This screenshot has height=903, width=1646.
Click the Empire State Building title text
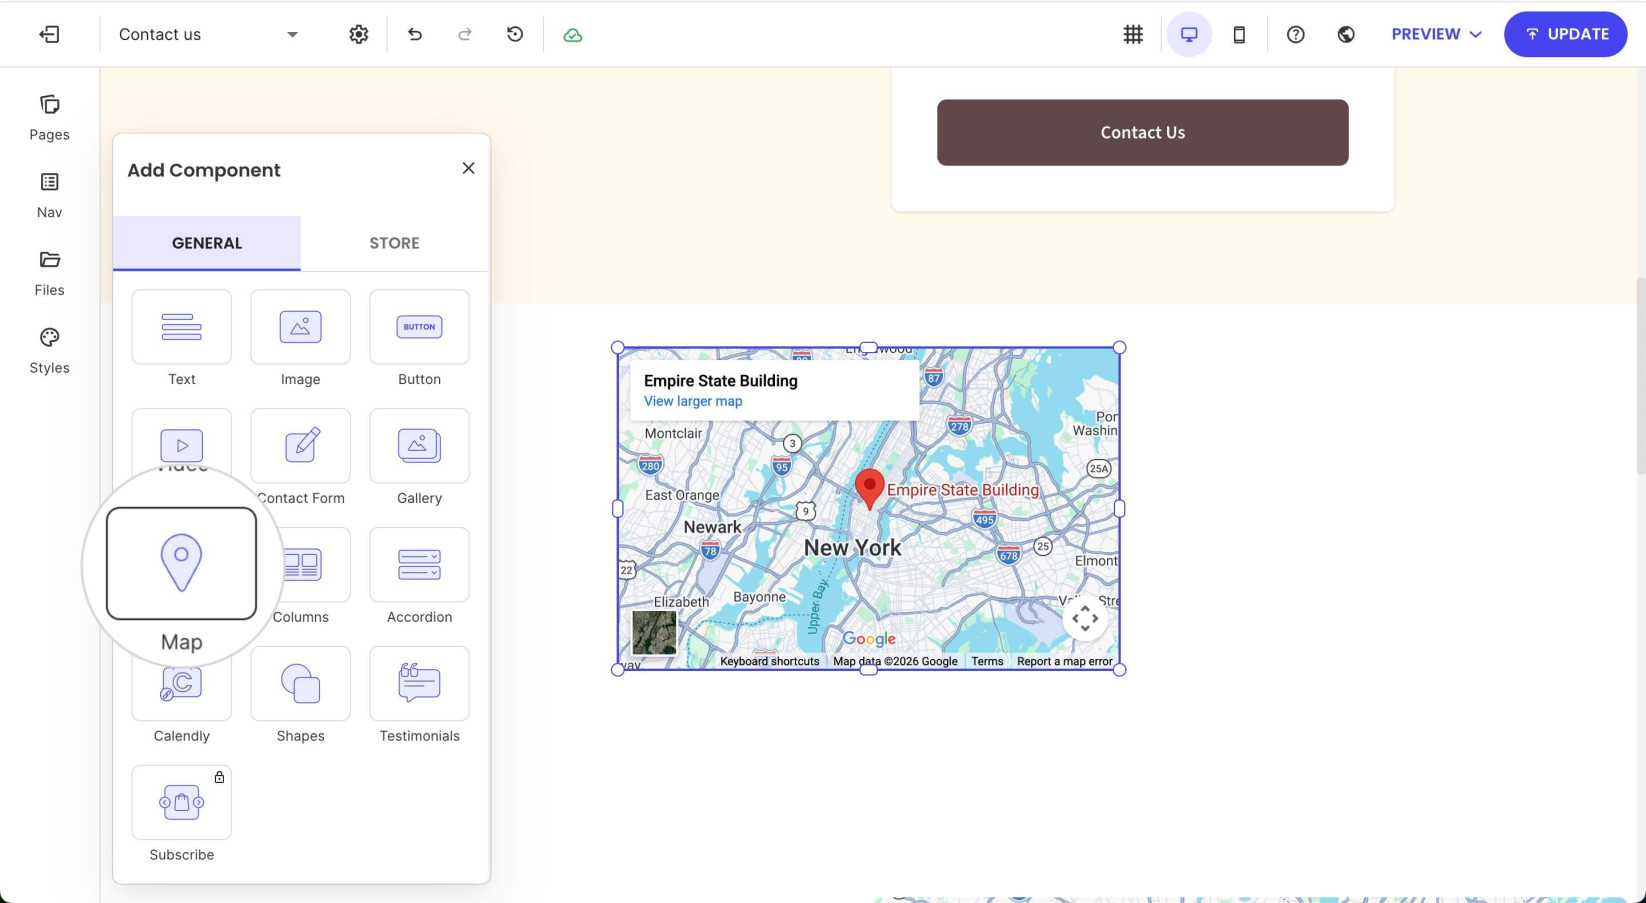click(721, 381)
